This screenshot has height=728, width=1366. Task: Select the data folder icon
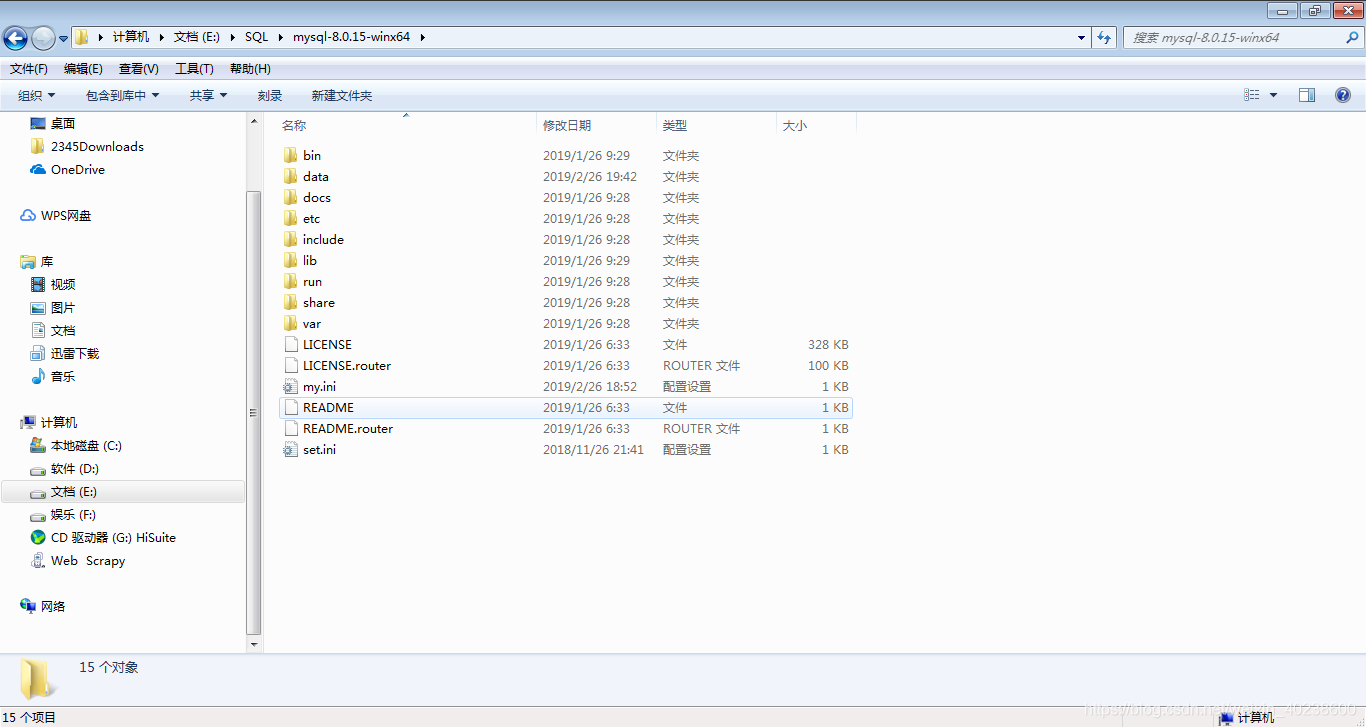click(x=291, y=176)
